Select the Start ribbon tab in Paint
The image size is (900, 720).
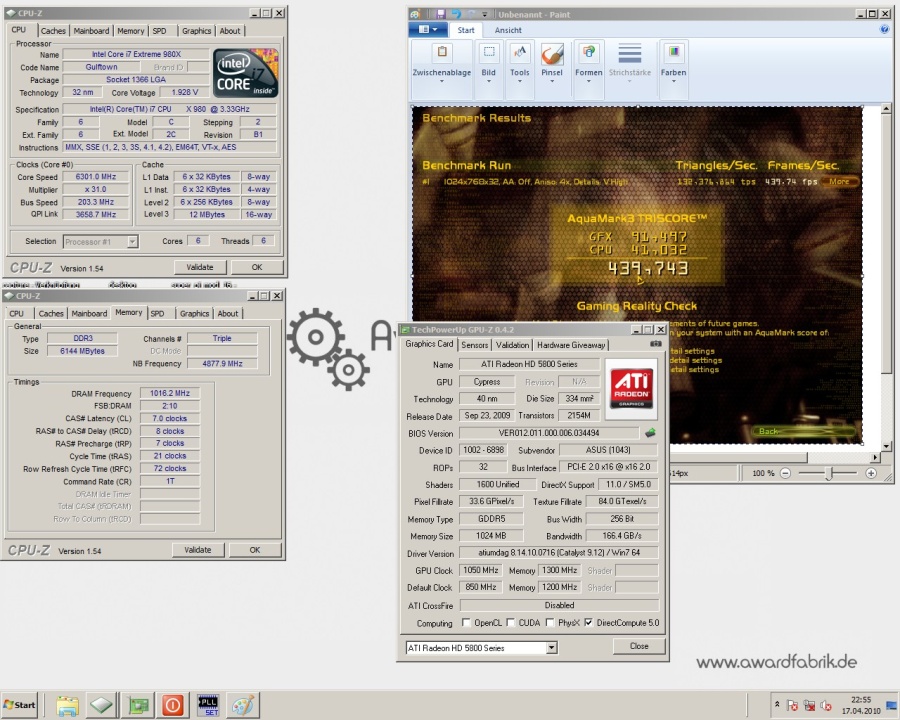[x=465, y=30]
